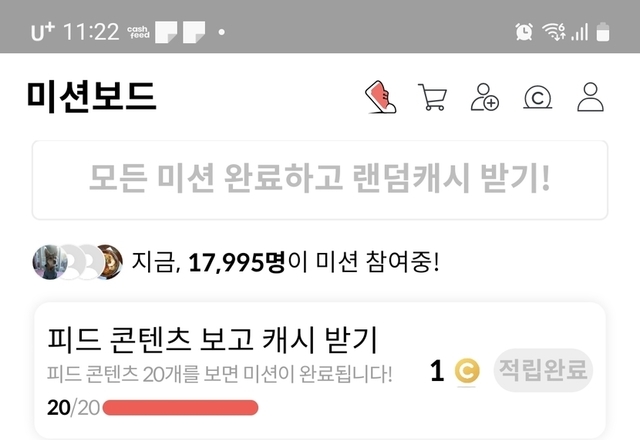
Task: Tap the second sticky note notification icon
Action: tap(194, 32)
